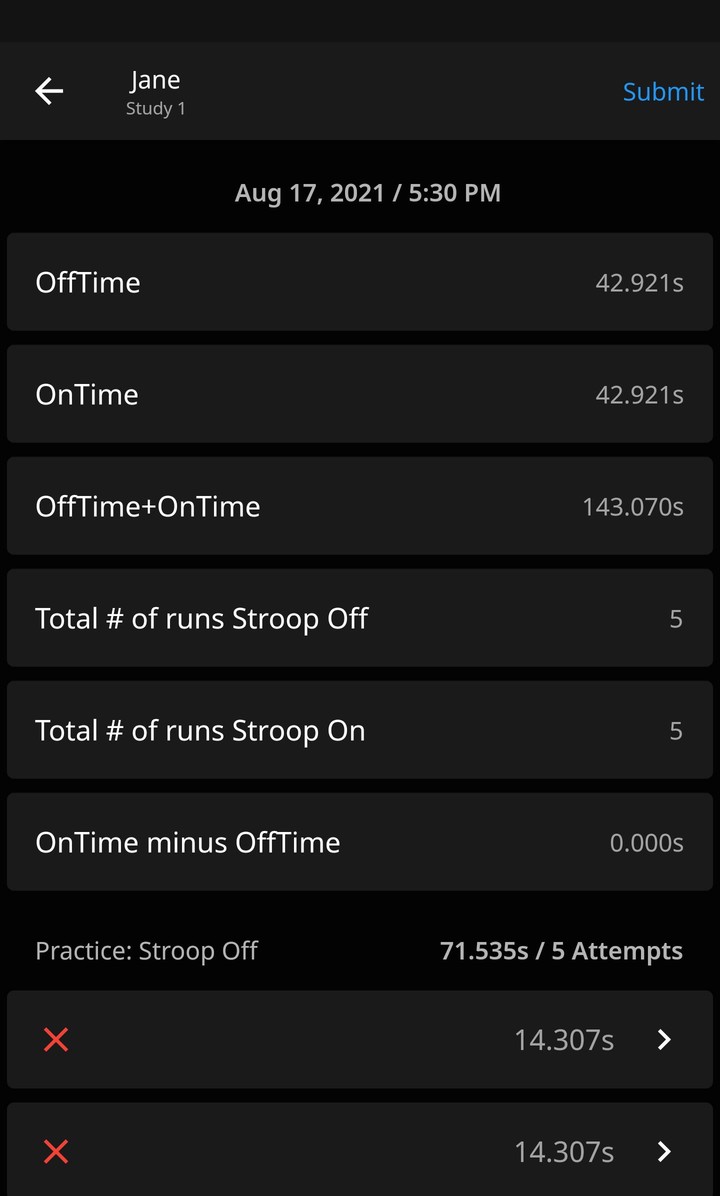Submit the Stroop results
720x1196 pixels.
(663, 92)
